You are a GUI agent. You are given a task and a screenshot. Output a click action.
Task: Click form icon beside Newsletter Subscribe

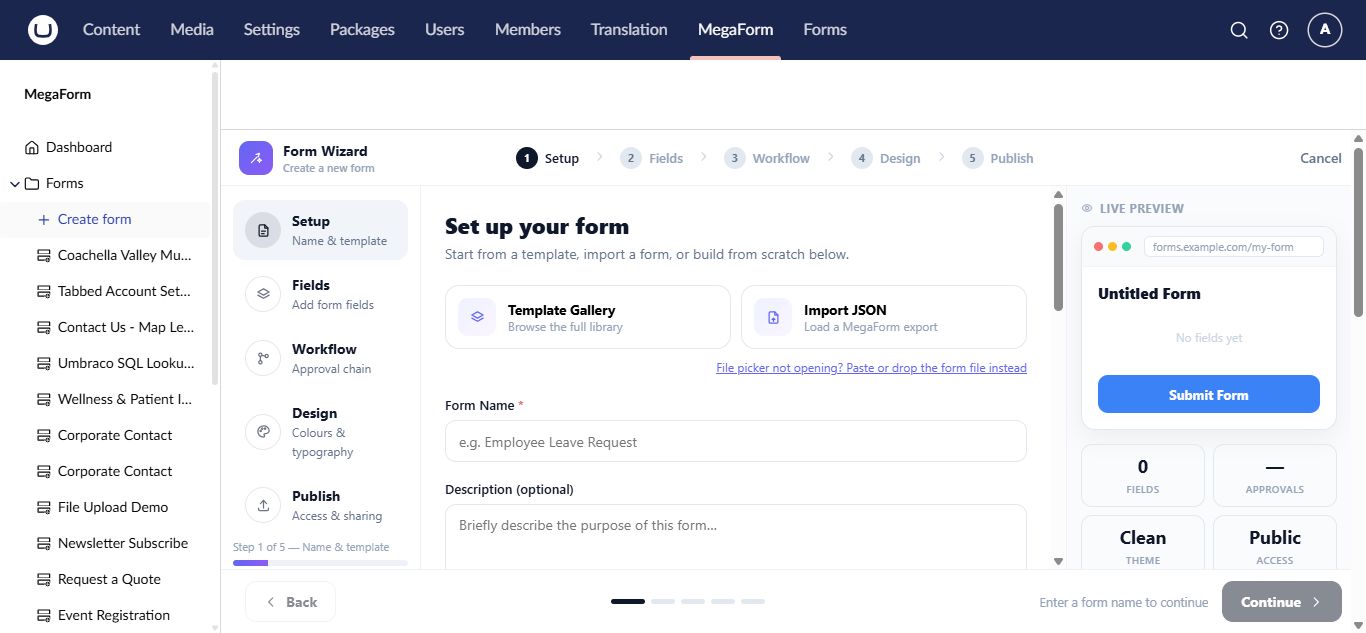tap(43, 543)
